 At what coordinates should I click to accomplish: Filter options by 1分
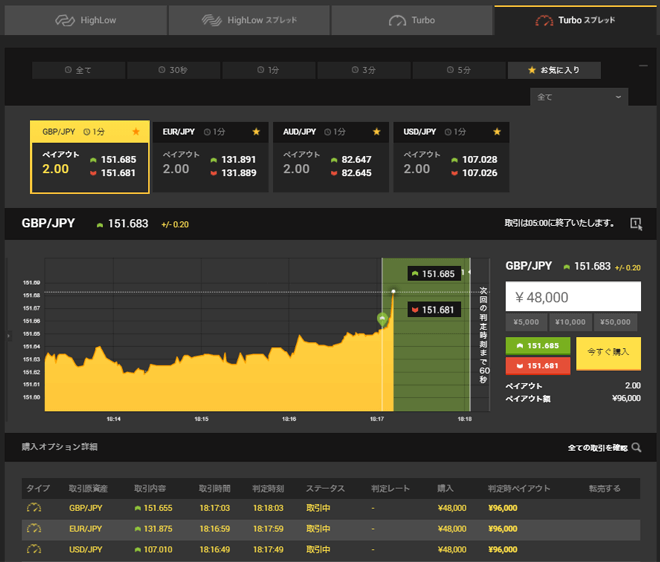pyautogui.click(x=269, y=70)
